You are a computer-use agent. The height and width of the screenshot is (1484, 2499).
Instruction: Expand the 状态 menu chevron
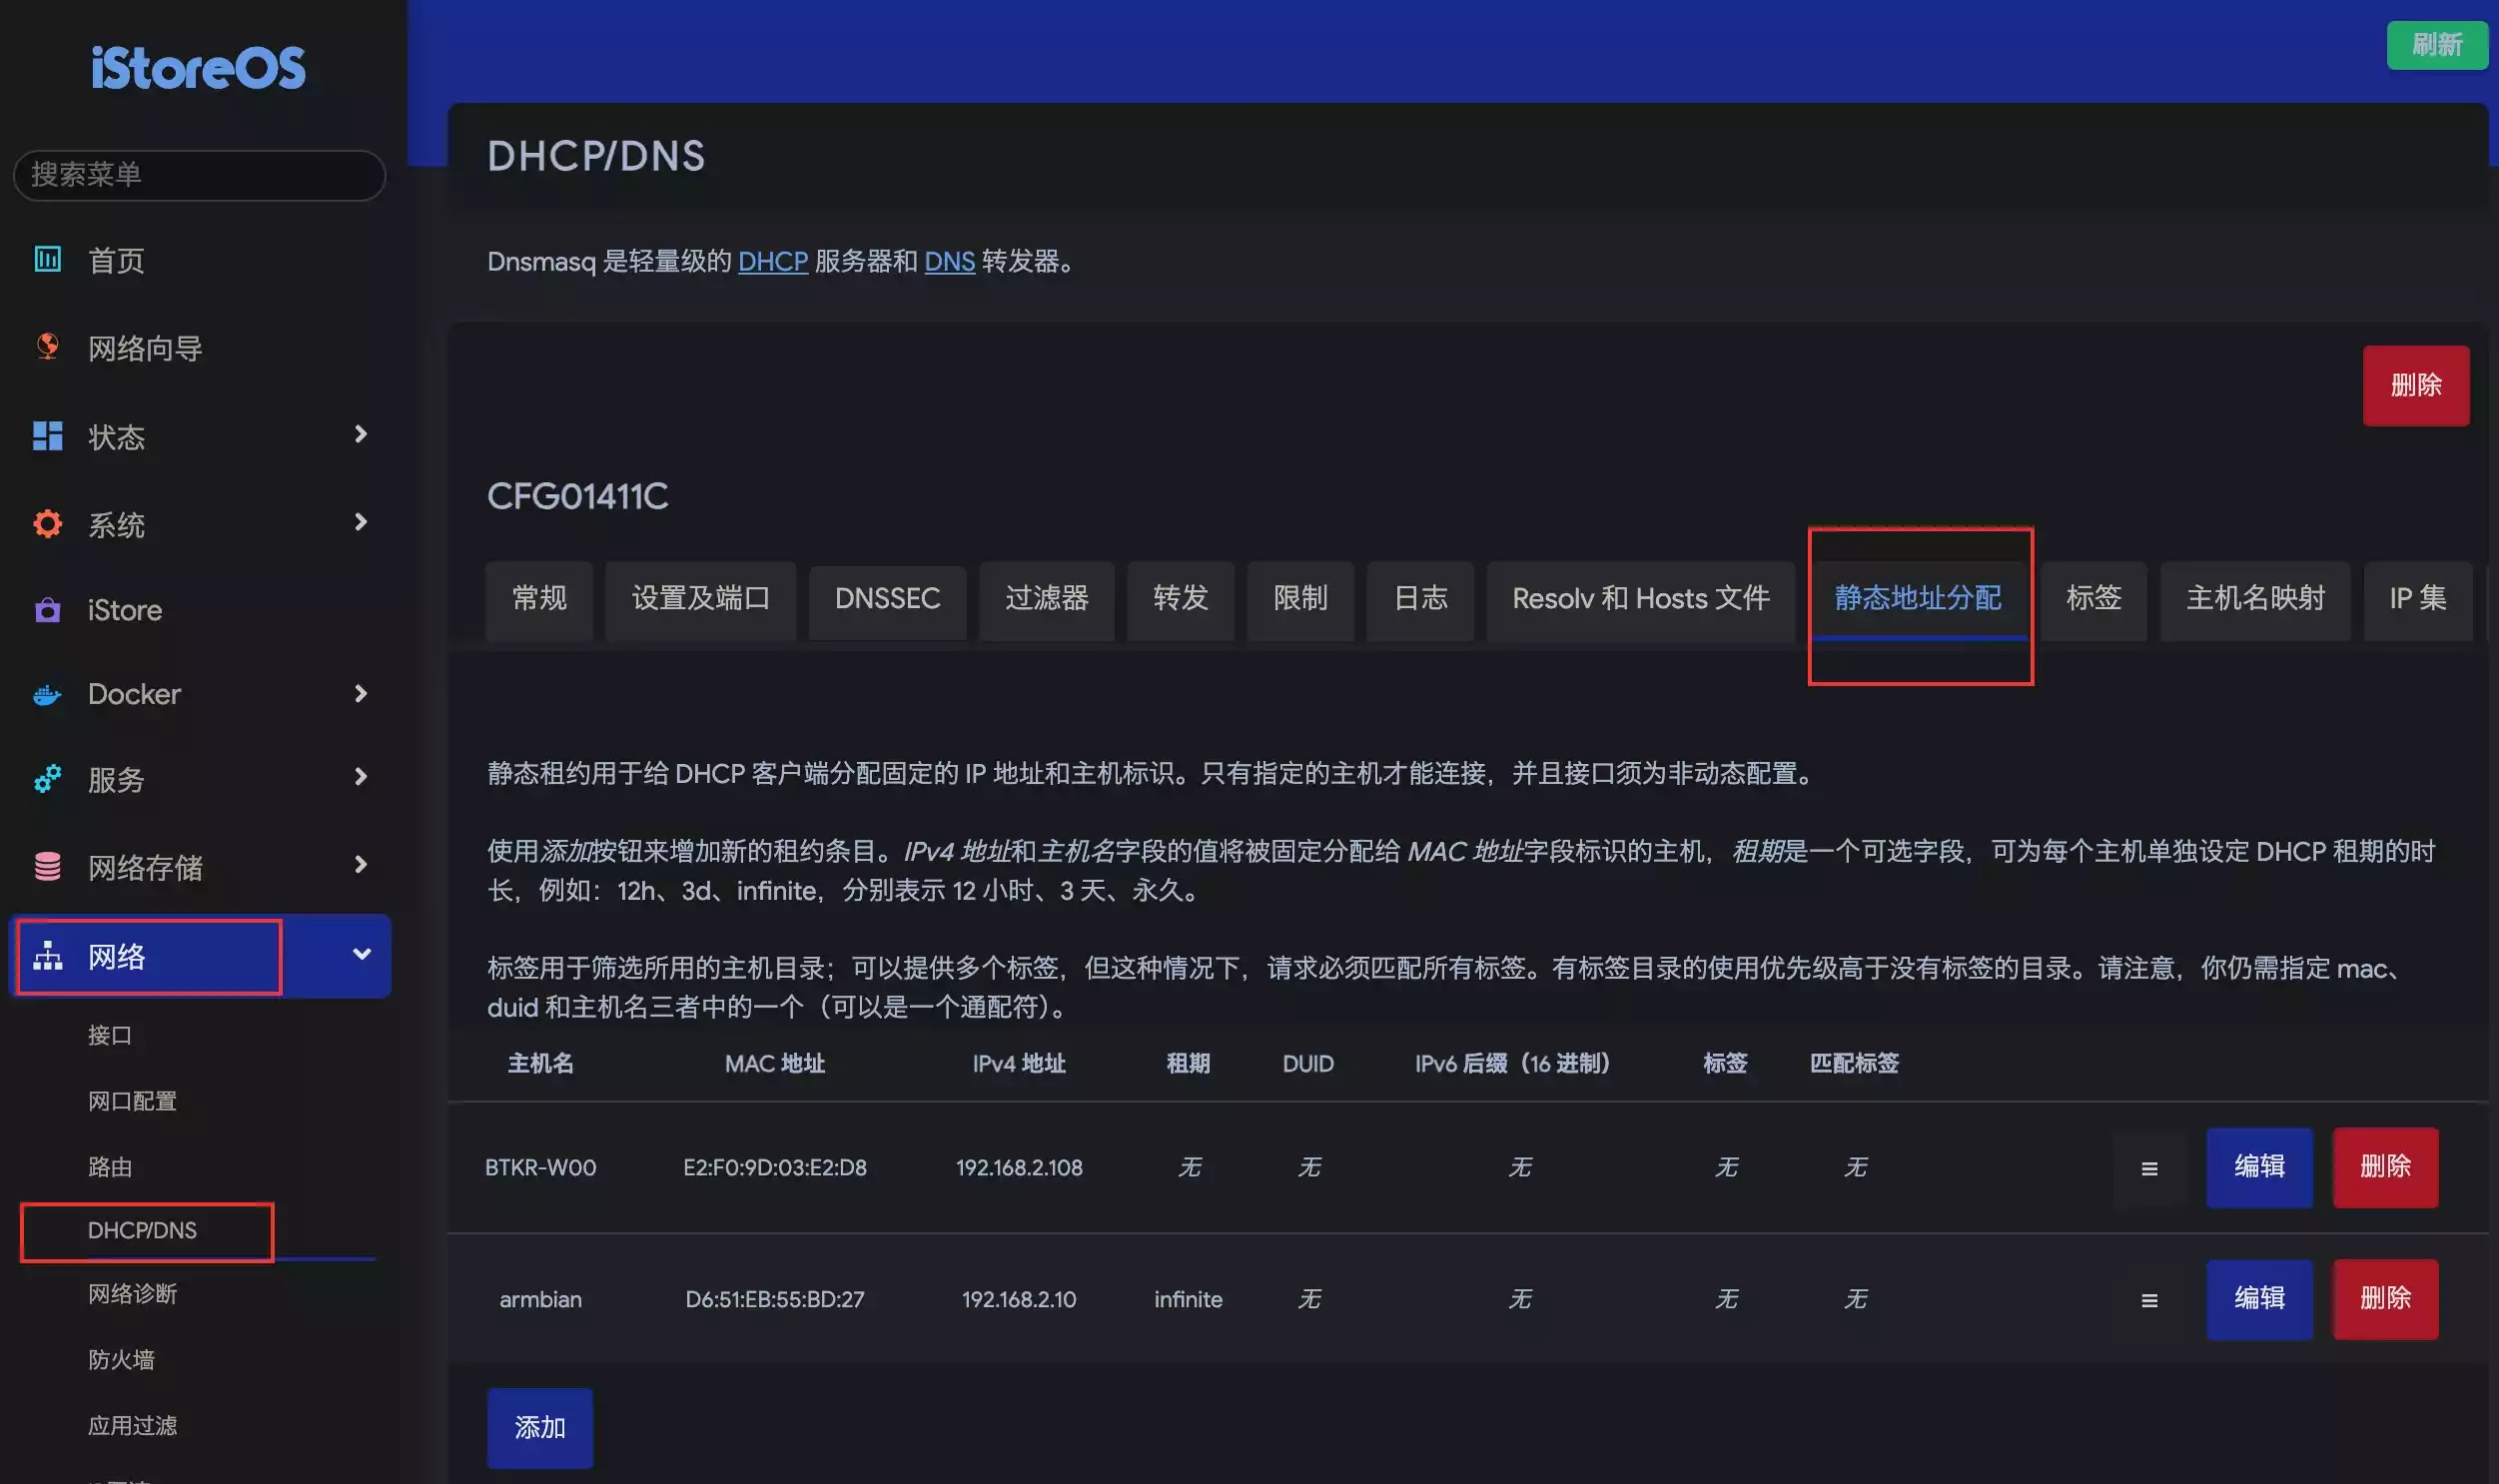tap(361, 434)
